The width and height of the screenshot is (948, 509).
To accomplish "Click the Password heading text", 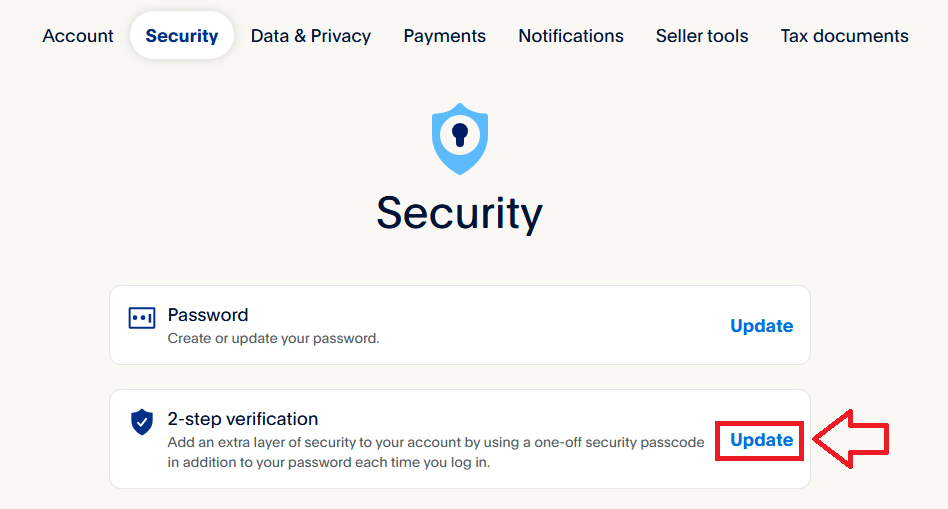I will [208, 315].
